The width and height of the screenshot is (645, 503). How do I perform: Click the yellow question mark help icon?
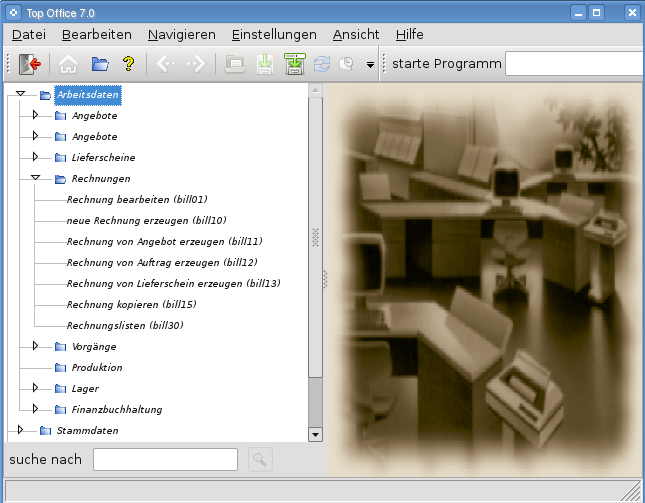tap(129, 64)
